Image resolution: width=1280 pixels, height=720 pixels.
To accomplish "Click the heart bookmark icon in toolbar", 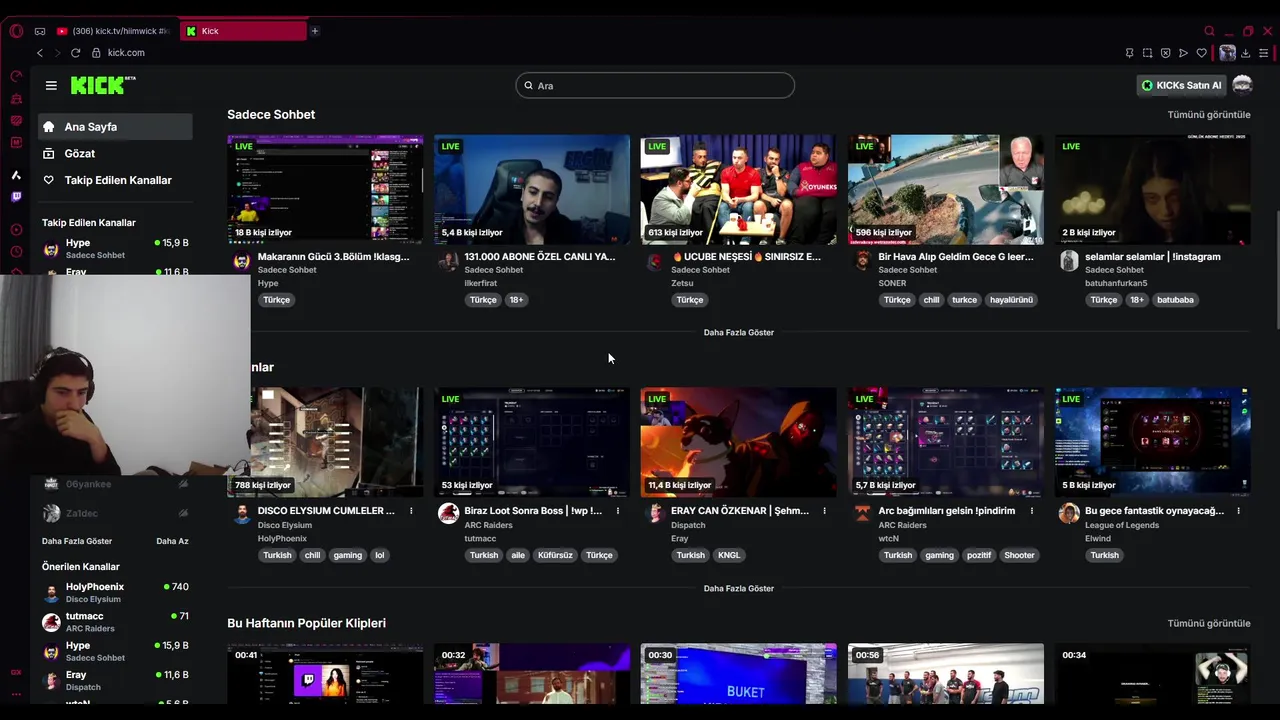I will point(1201,53).
